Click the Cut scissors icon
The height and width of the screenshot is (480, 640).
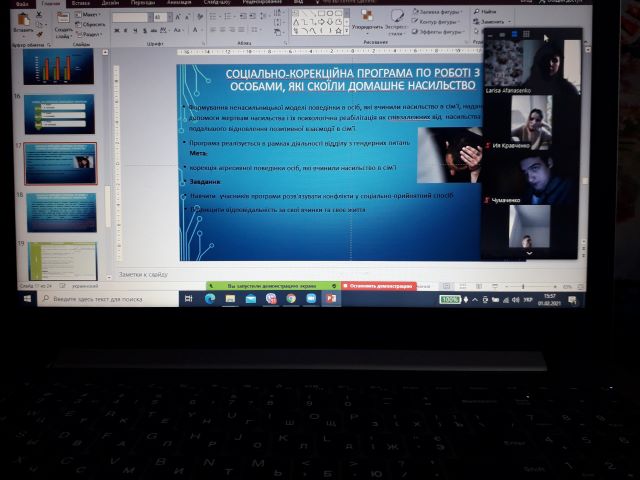click(x=39, y=15)
